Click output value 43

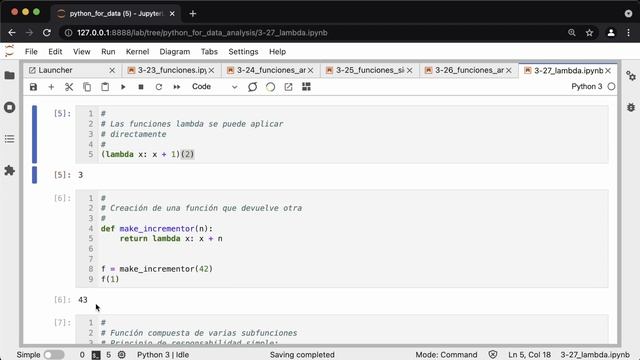(83, 300)
